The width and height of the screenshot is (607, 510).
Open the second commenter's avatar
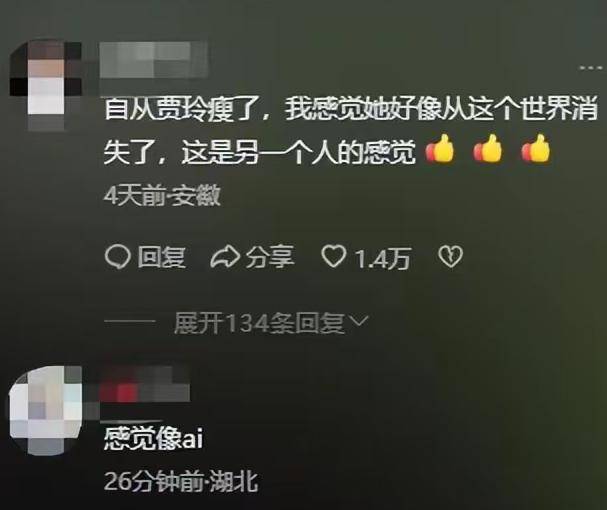(x=45, y=410)
